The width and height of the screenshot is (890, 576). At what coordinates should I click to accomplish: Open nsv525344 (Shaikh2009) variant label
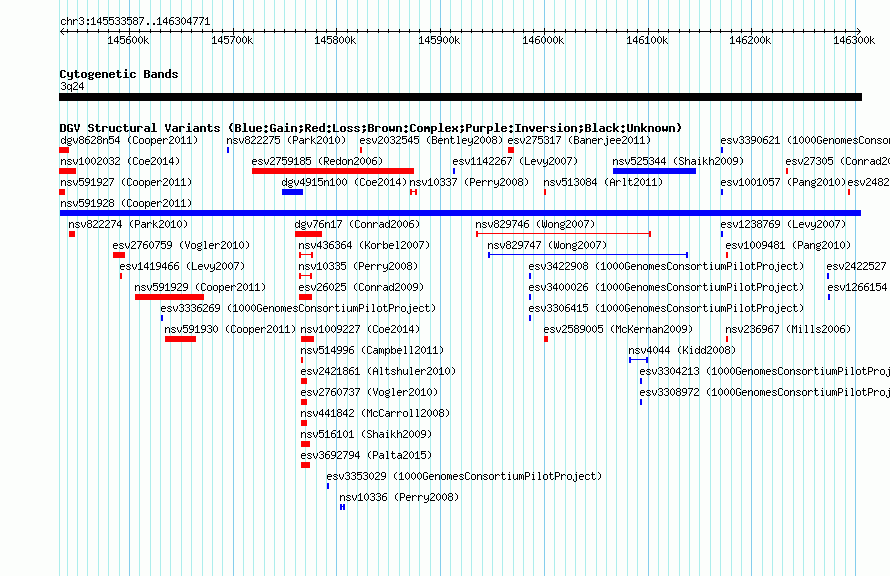point(678,161)
